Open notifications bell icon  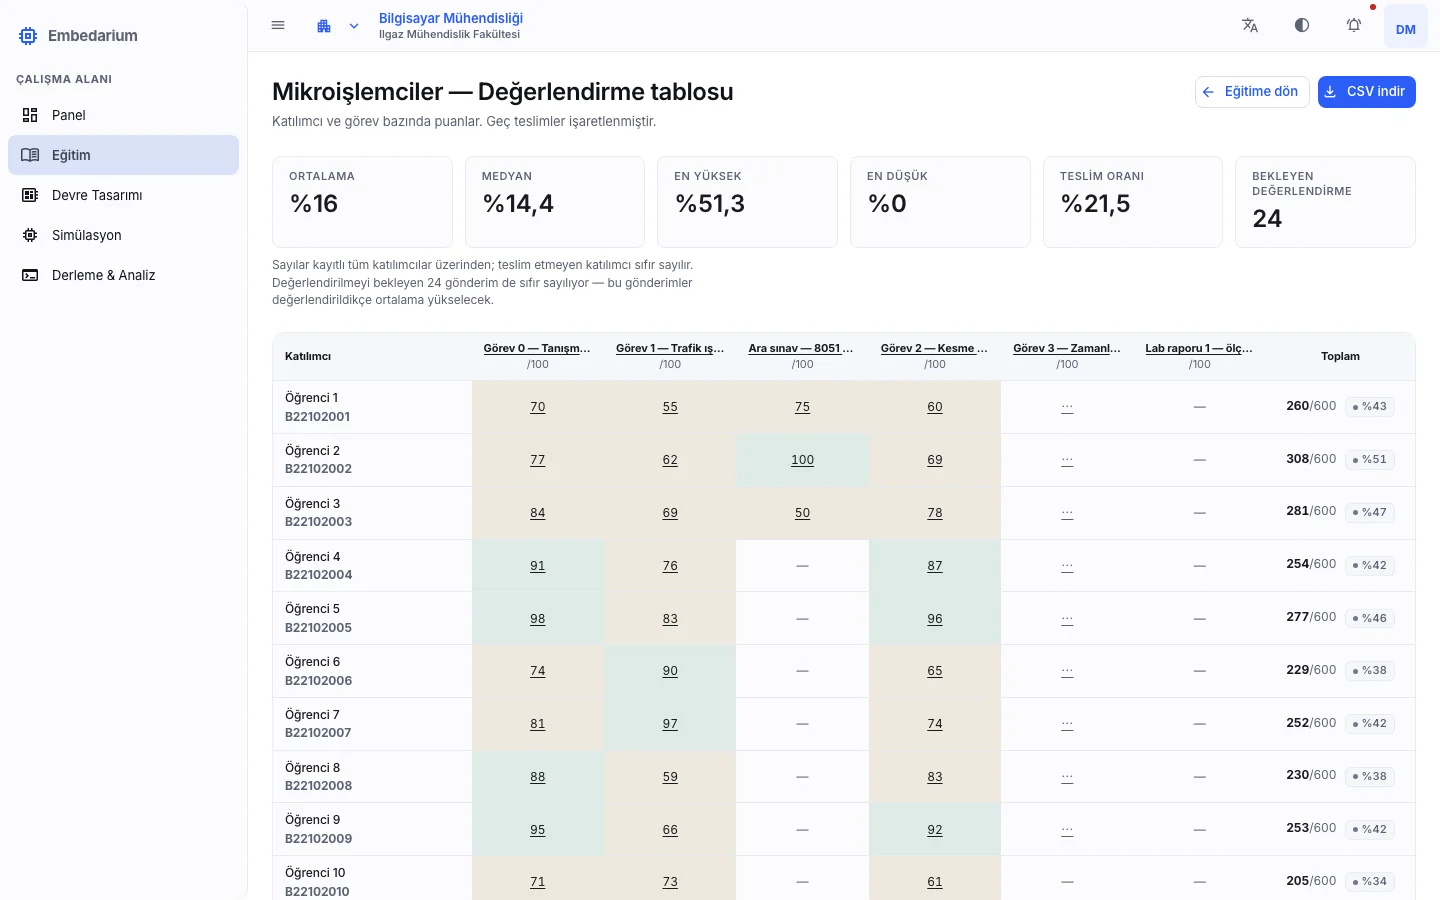pos(1354,26)
